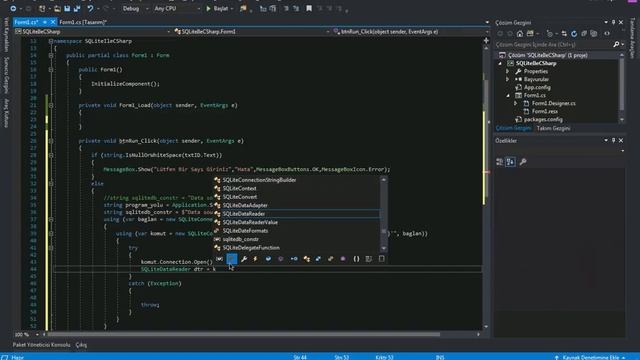This screenshot has height=360, width=640.
Task: Pin the Özellikler panel with pushpin icon
Action: tap(613, 140)
